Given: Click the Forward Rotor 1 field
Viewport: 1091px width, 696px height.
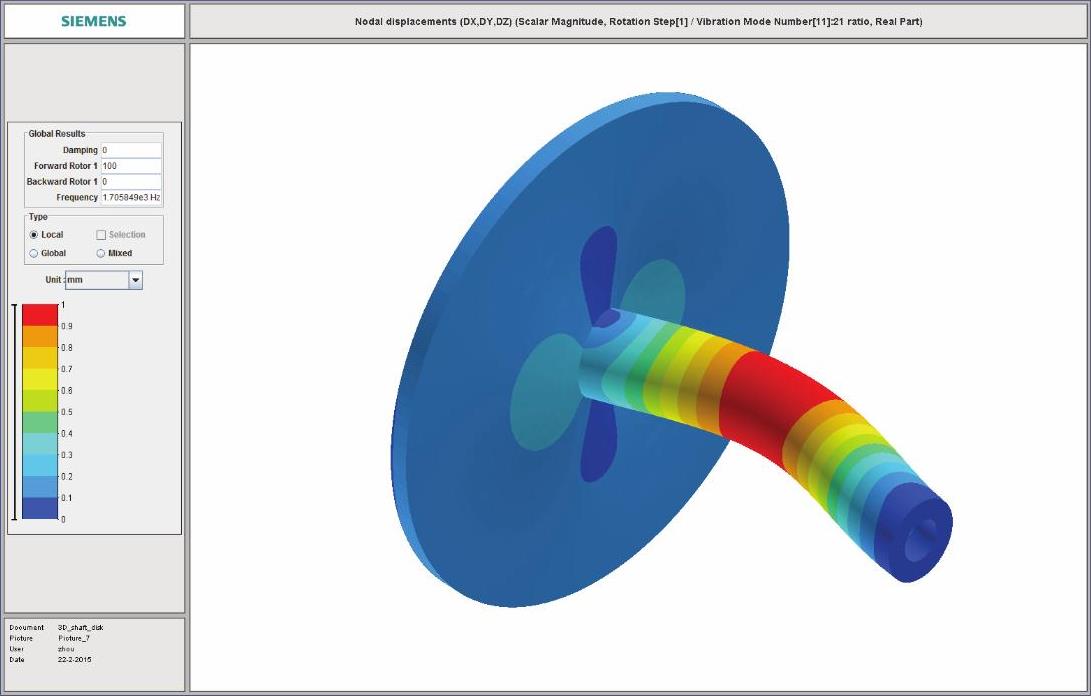Looking at the screenshot, I should coord(130,166).
